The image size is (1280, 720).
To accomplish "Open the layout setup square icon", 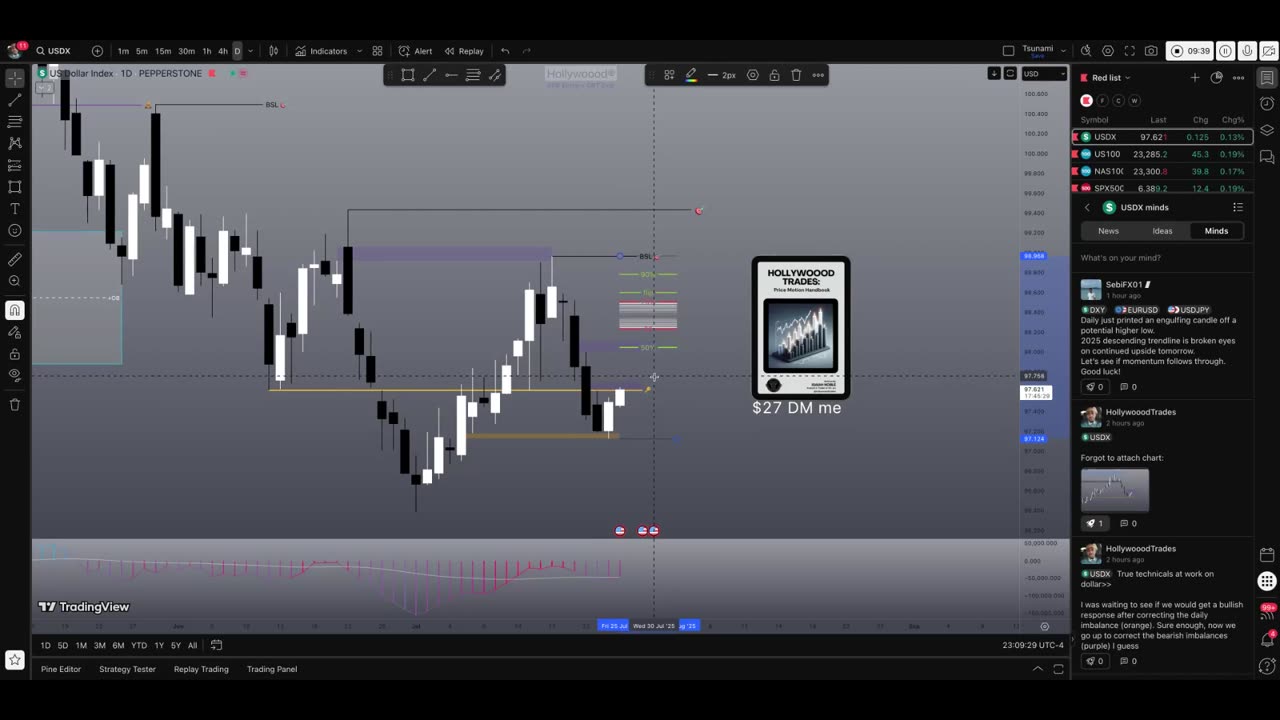I will pyautogui.click(x=1008, y=51).
